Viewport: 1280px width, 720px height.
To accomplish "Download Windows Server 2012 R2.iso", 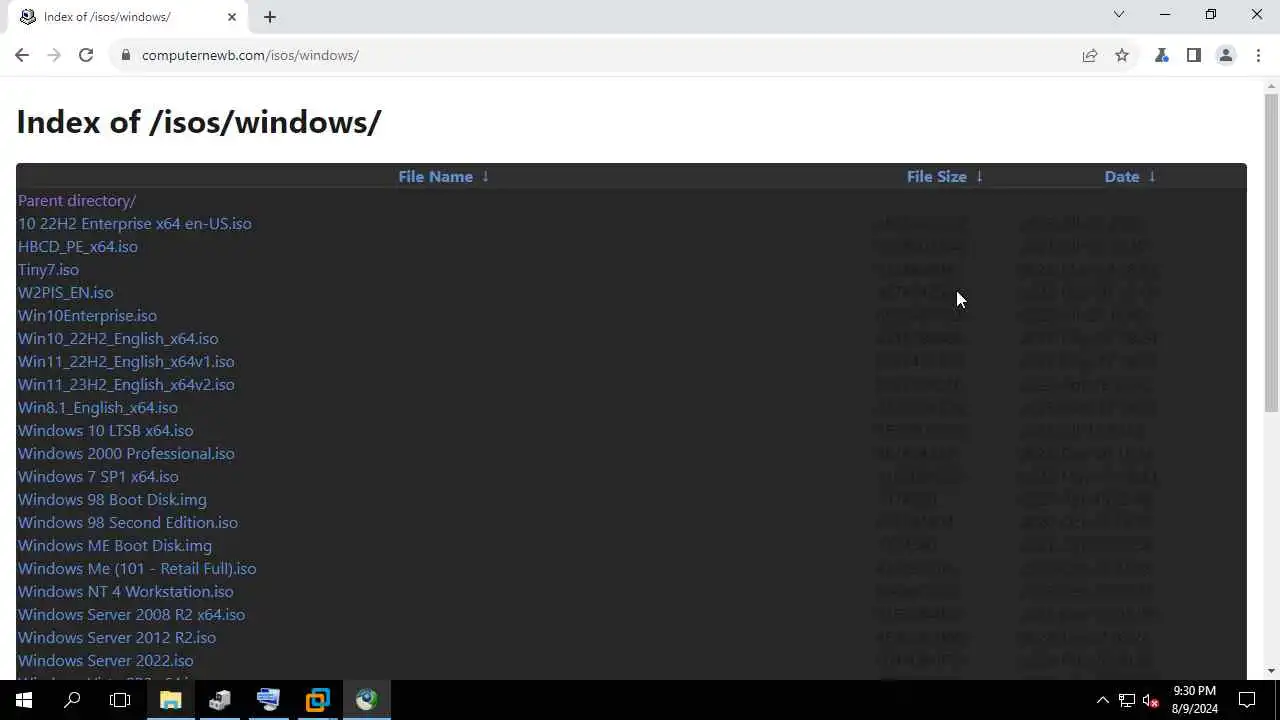I will (x=117, y=637).
